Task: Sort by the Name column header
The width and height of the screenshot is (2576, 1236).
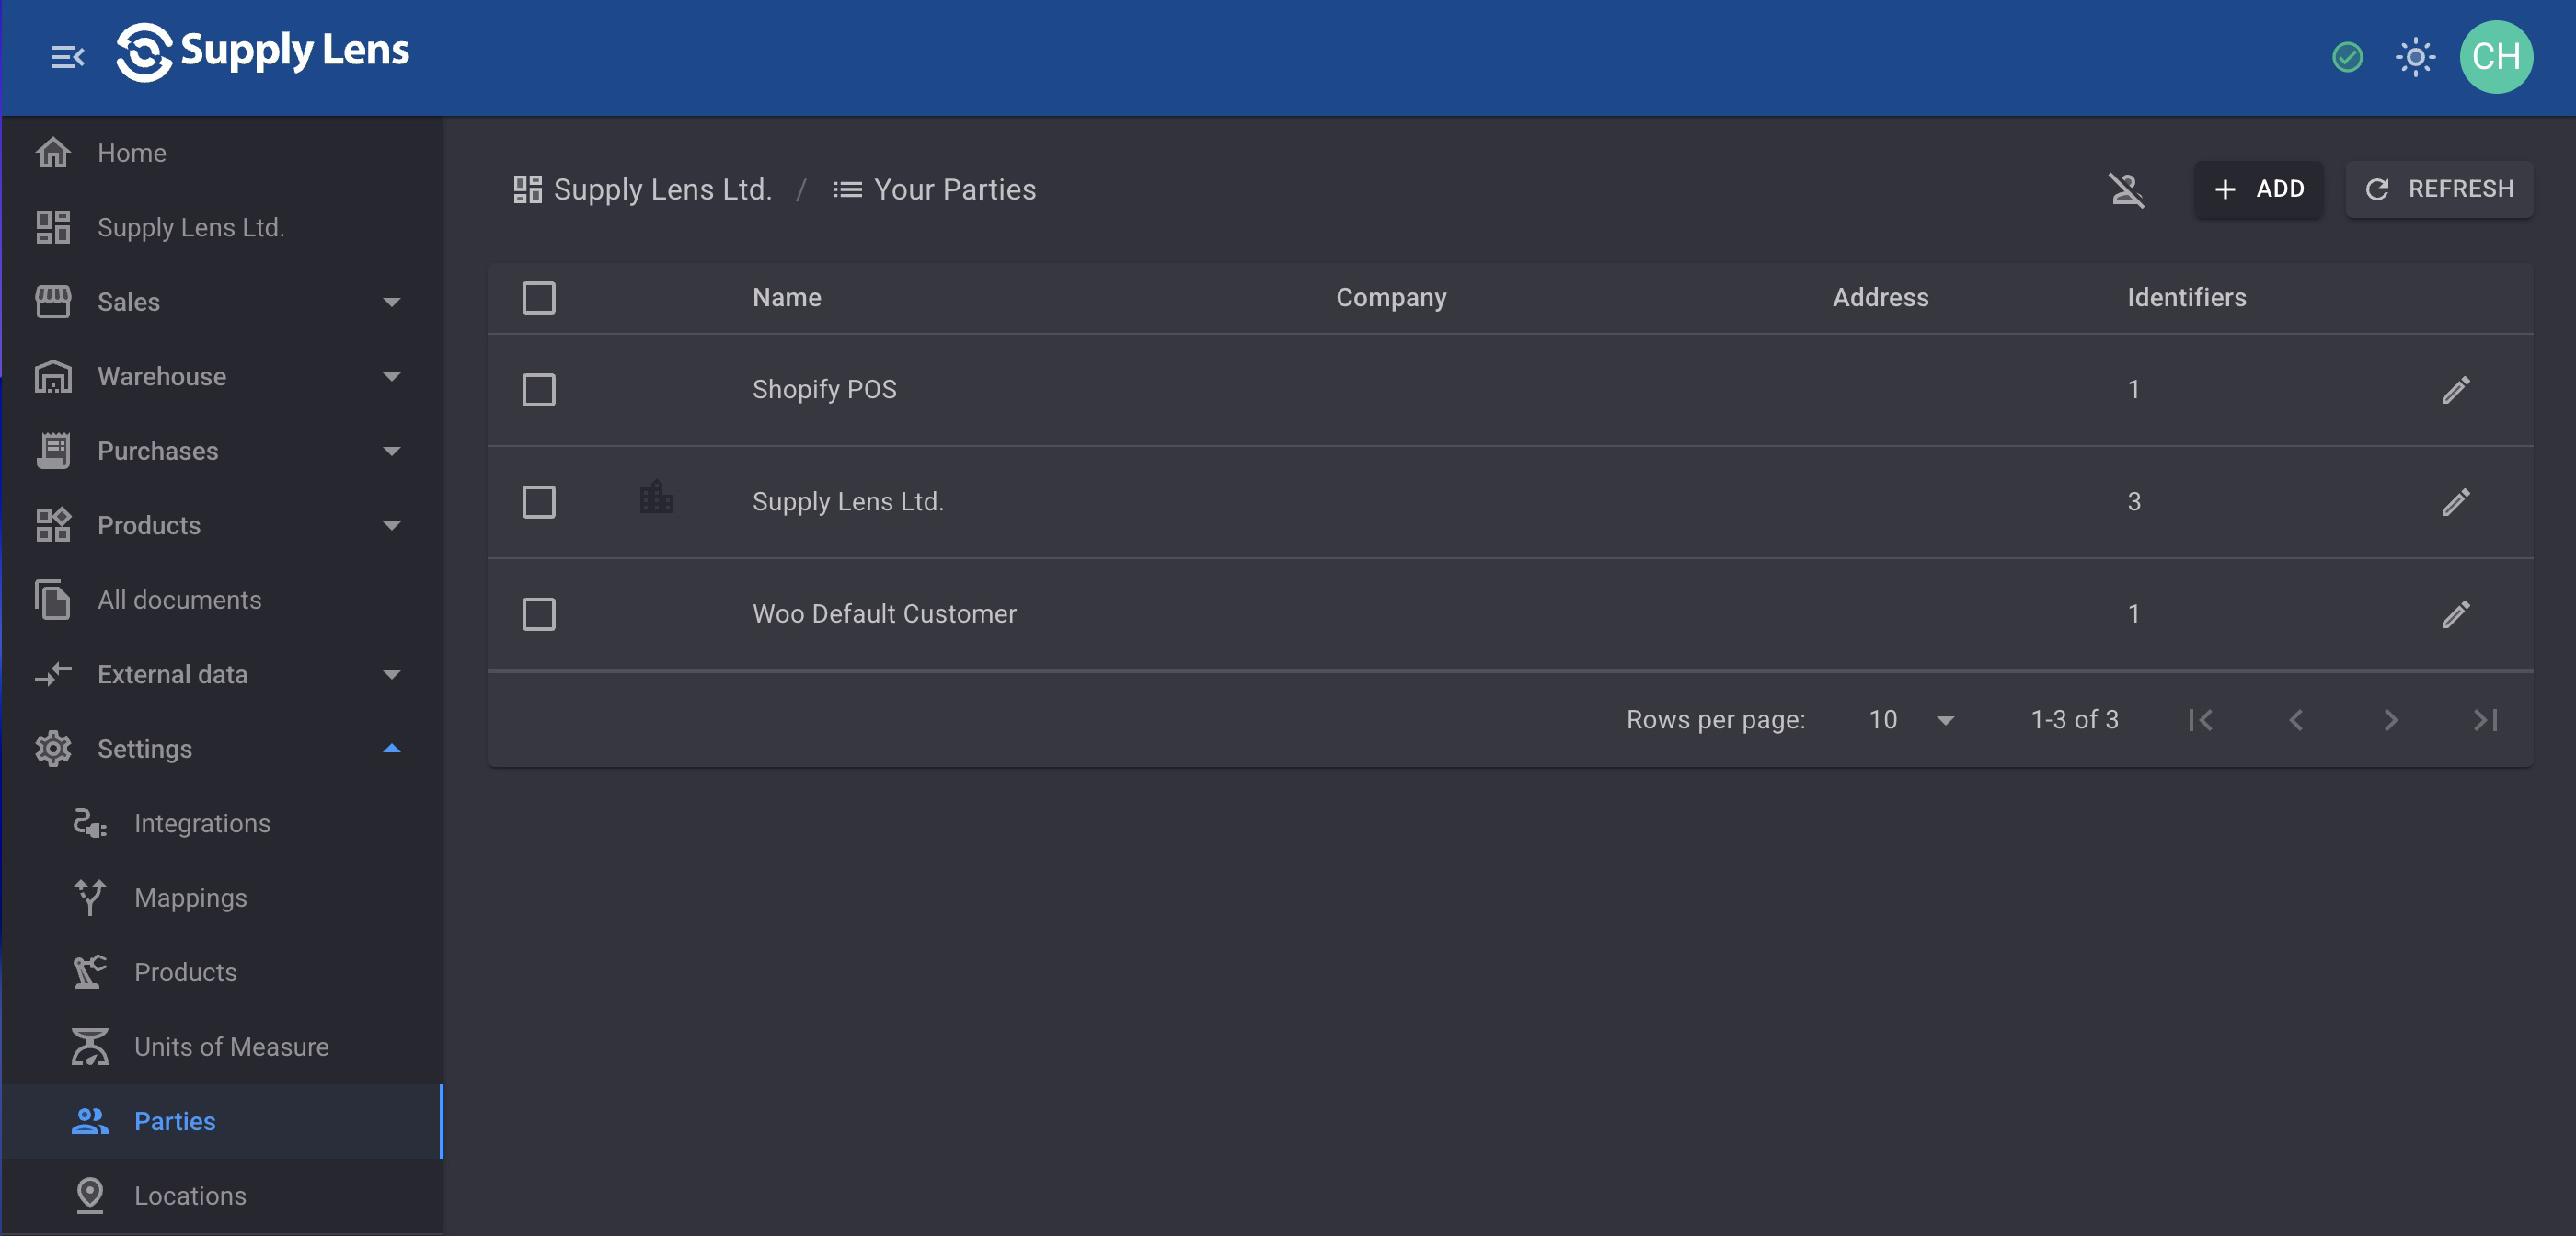Action: pos(787,298)
